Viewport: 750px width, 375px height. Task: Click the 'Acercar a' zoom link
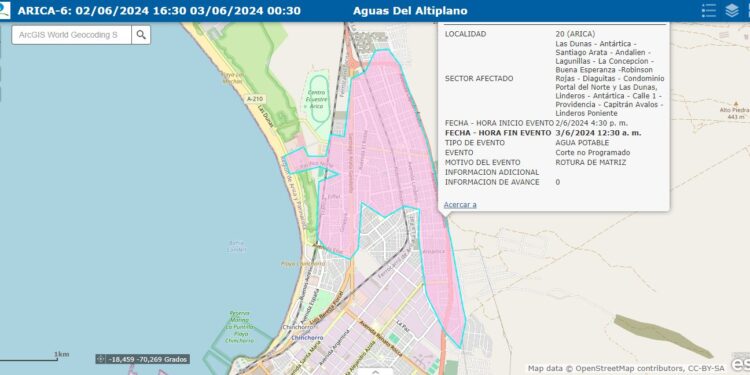pyautogui.click(x=460, y=205)
